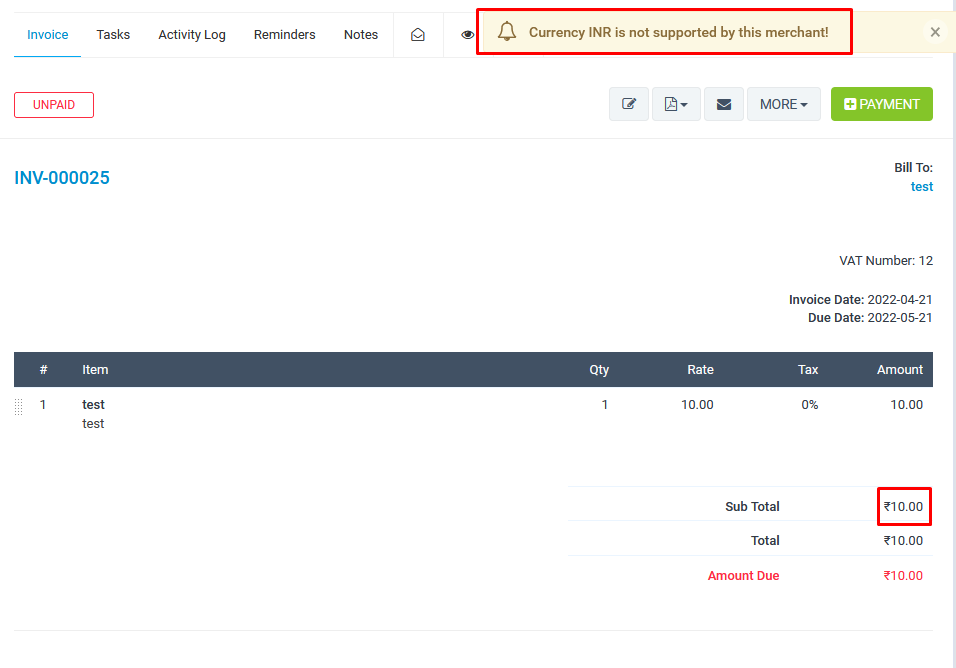Image resolution: width=956 pixels, height=668 pixels.
Task: Open the PDF export dropdown
Action: tap(676, 104)
